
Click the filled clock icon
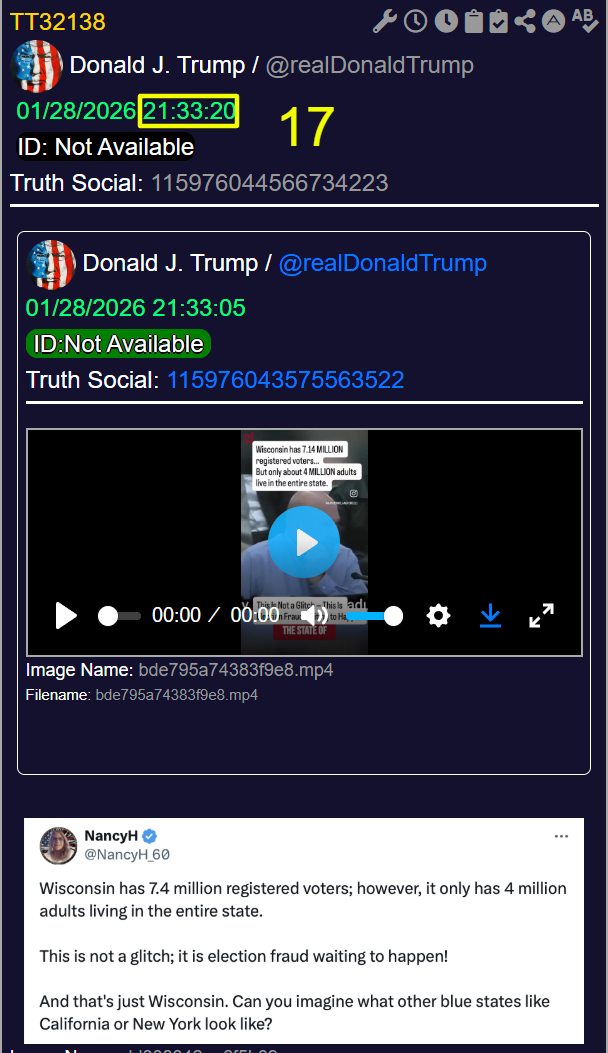click(x=445, y=21)
